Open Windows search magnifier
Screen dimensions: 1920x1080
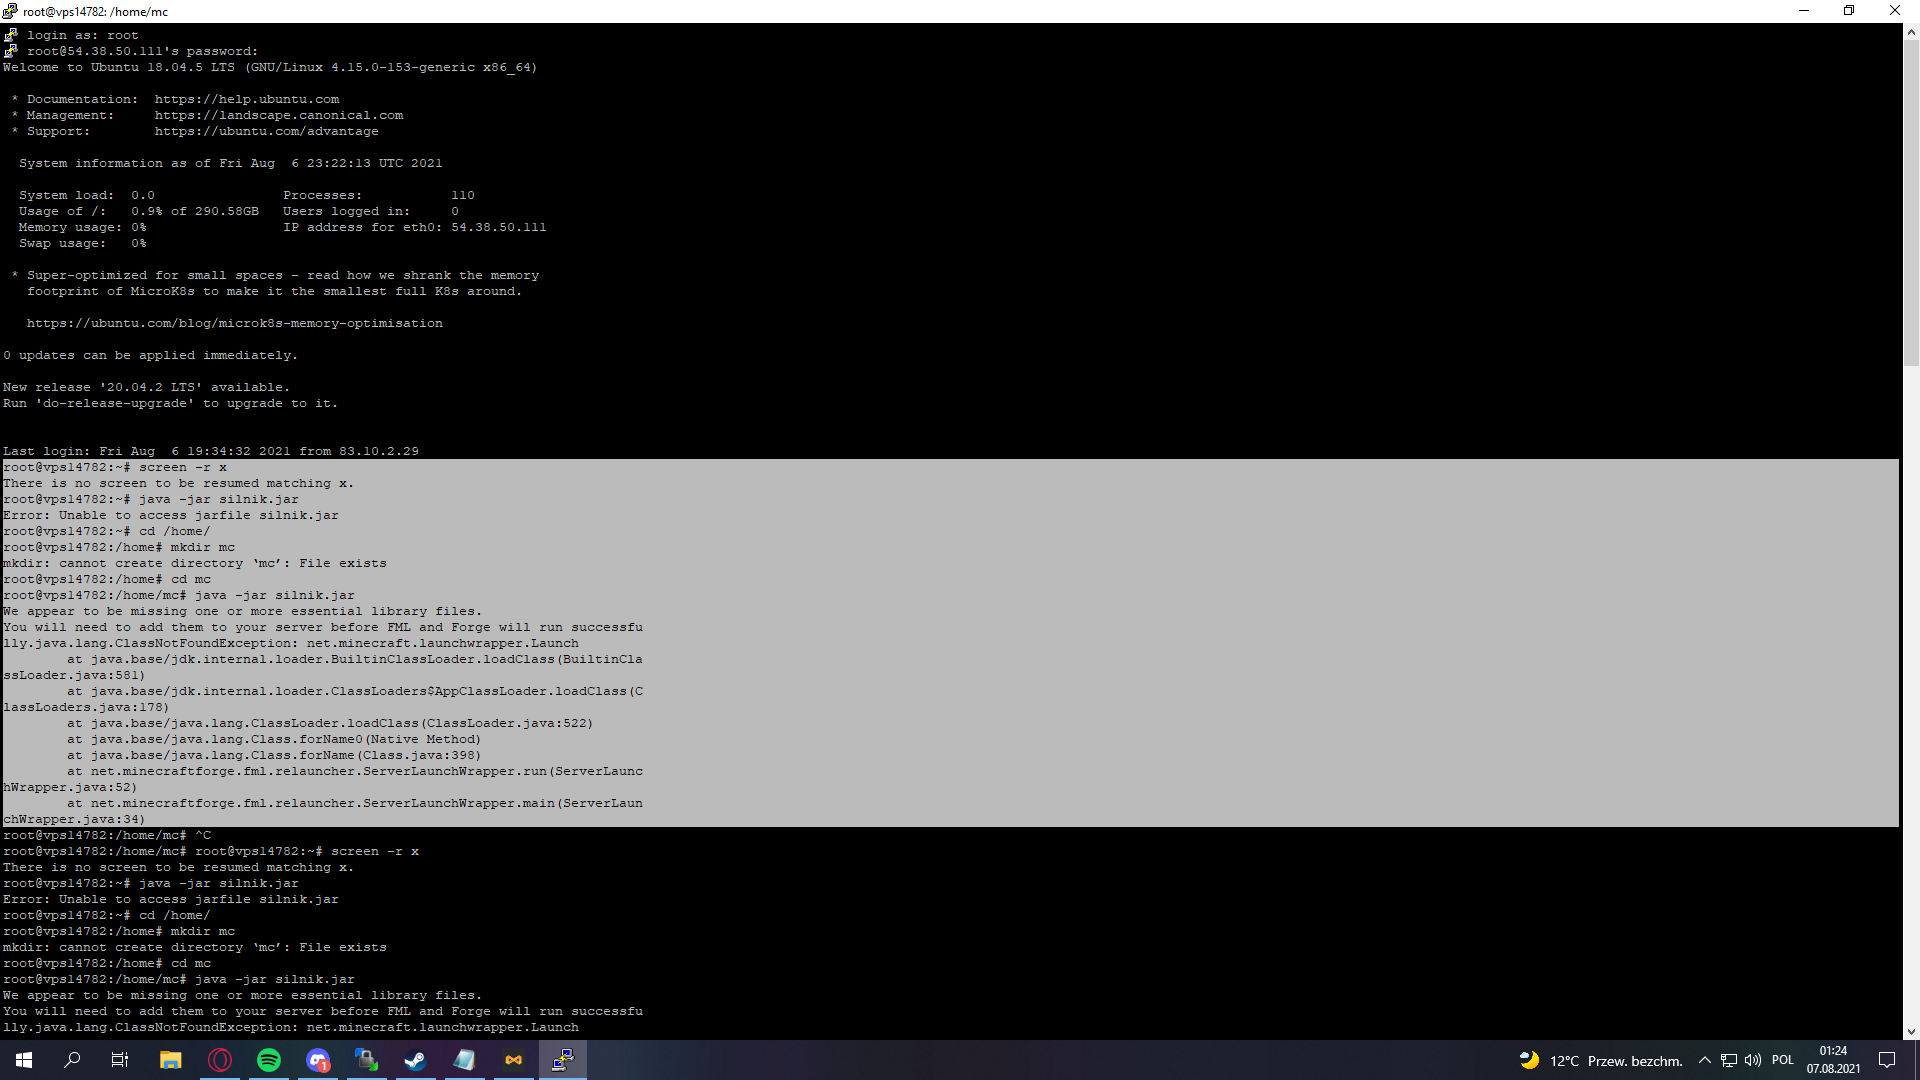(x=72, y=1060)
